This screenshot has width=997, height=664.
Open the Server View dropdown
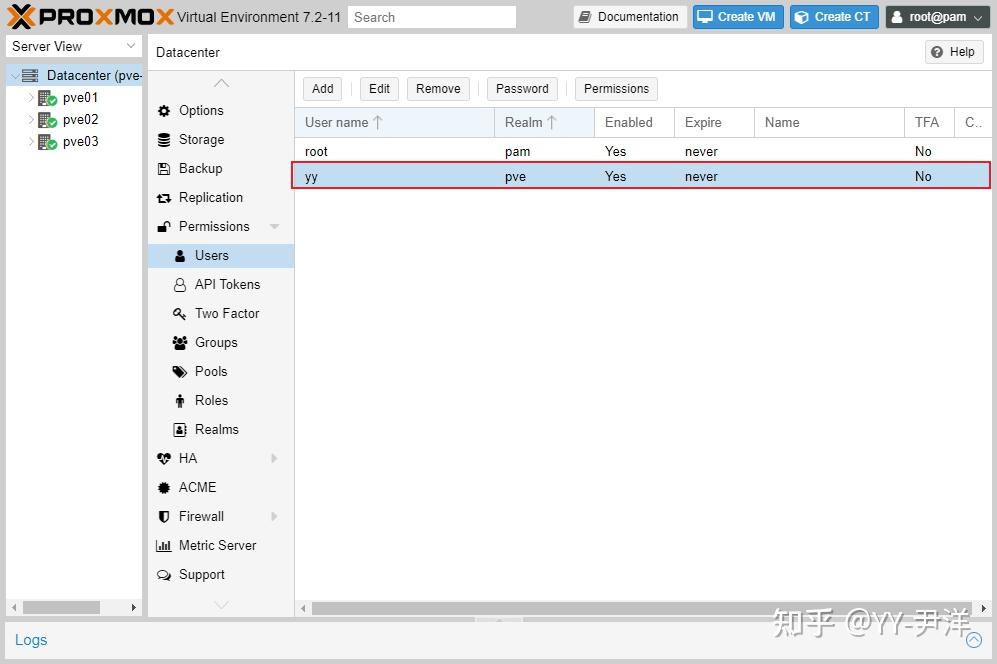(x=130, y=46)
